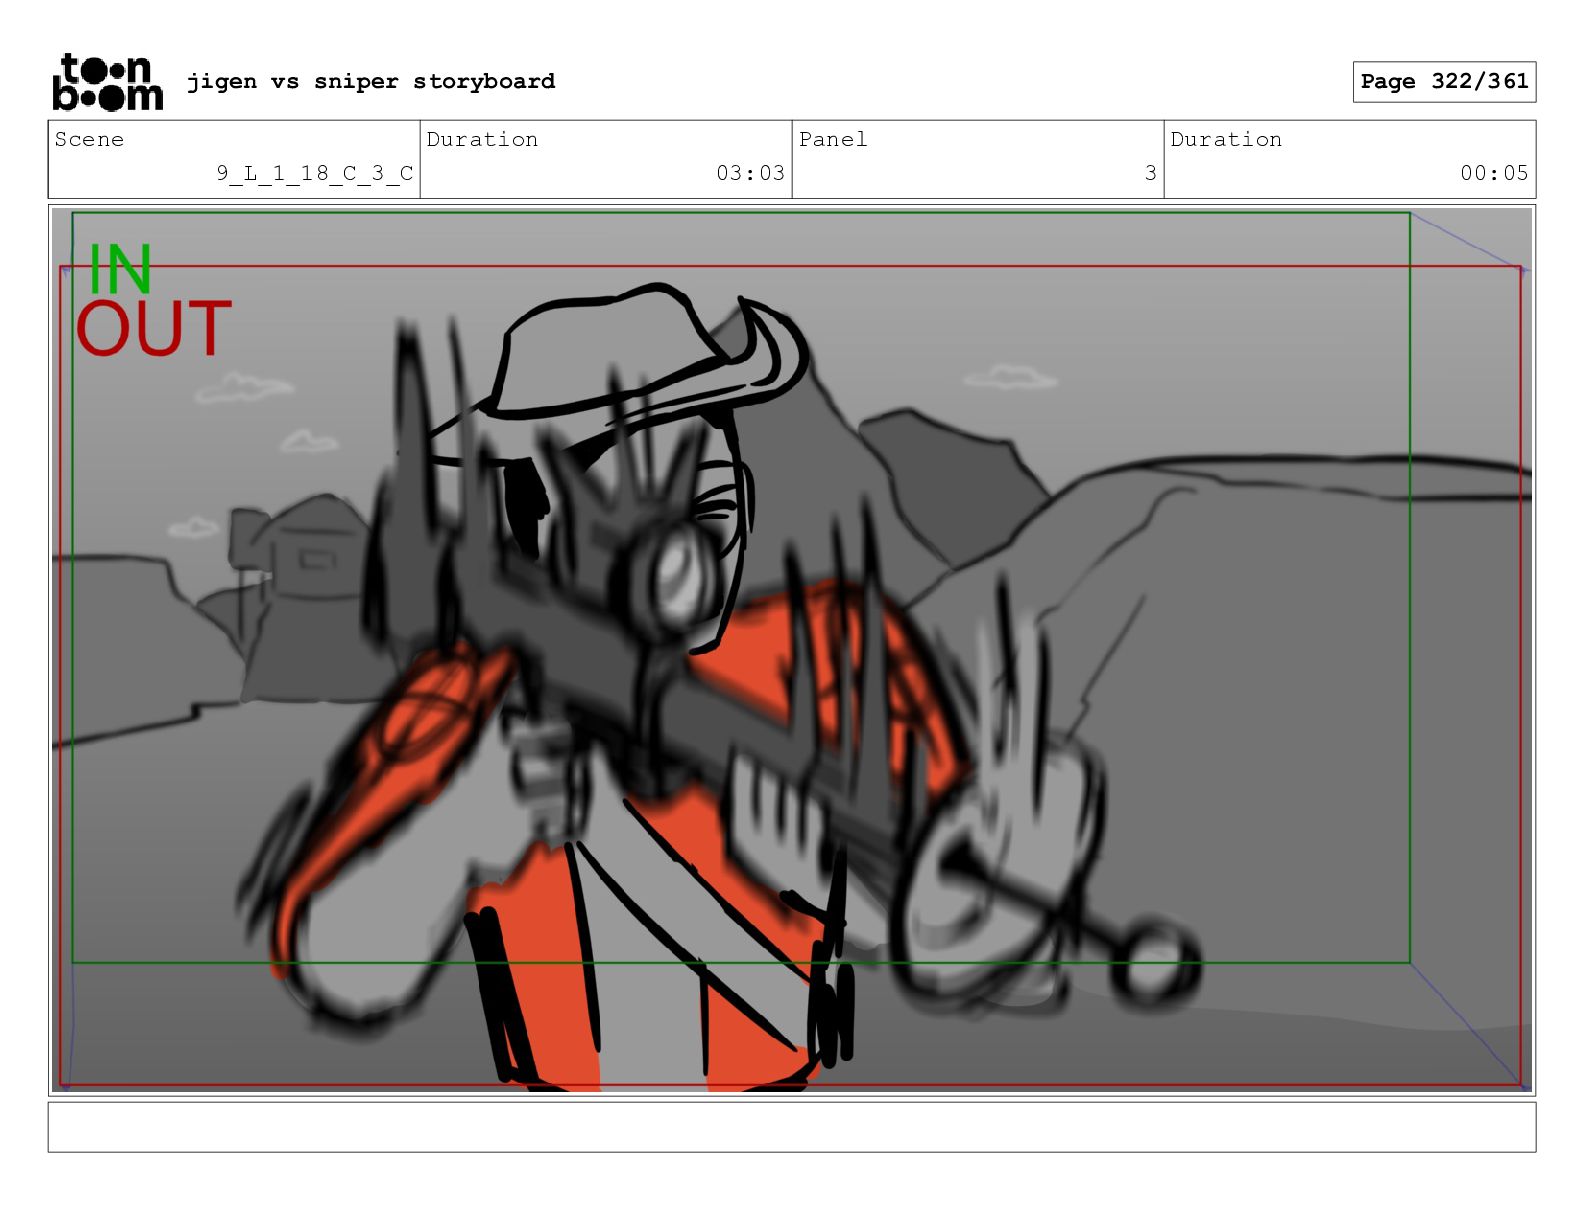Click the scene duration value "03:03"

(750, 173)
